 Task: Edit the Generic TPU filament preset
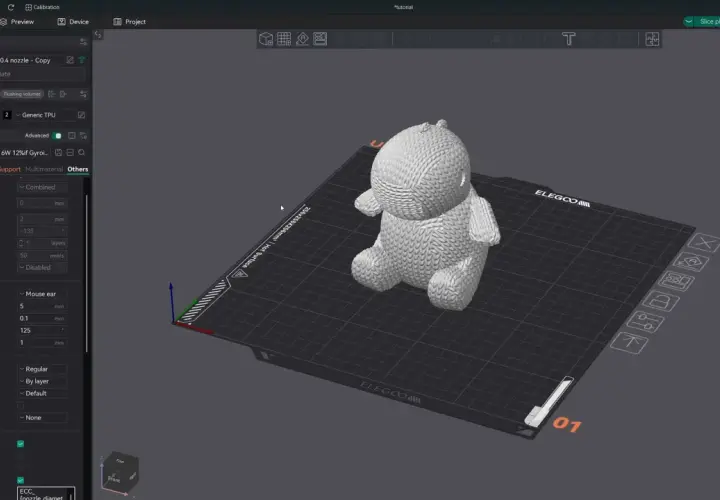[x=81, y=115]
